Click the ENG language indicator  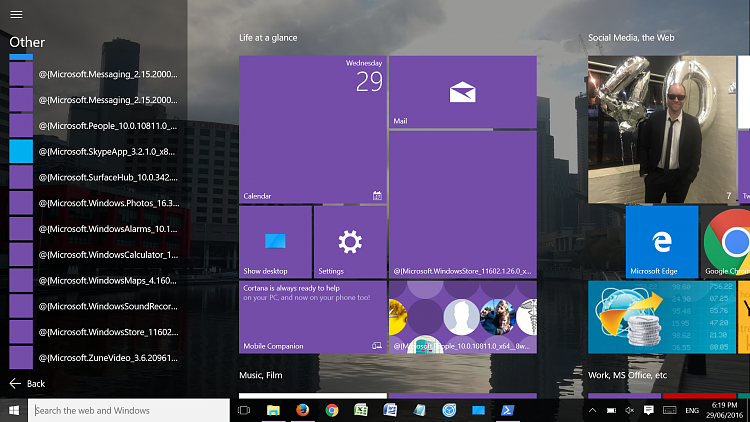(x=692, y=411)
